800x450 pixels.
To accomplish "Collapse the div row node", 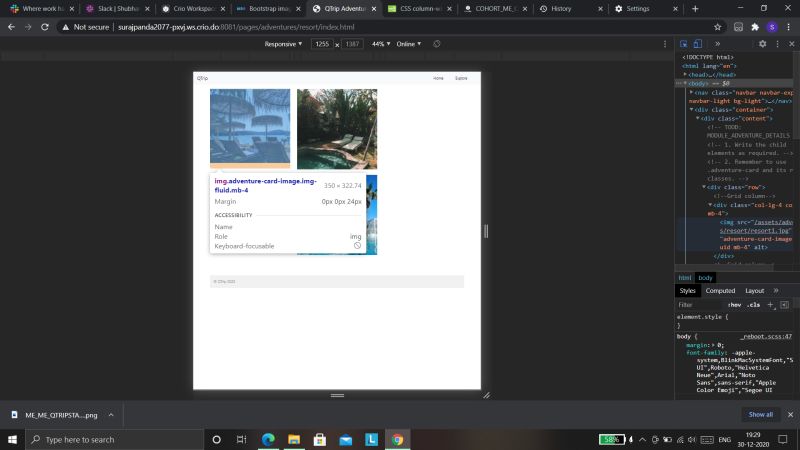I will [x=704, y=187].
